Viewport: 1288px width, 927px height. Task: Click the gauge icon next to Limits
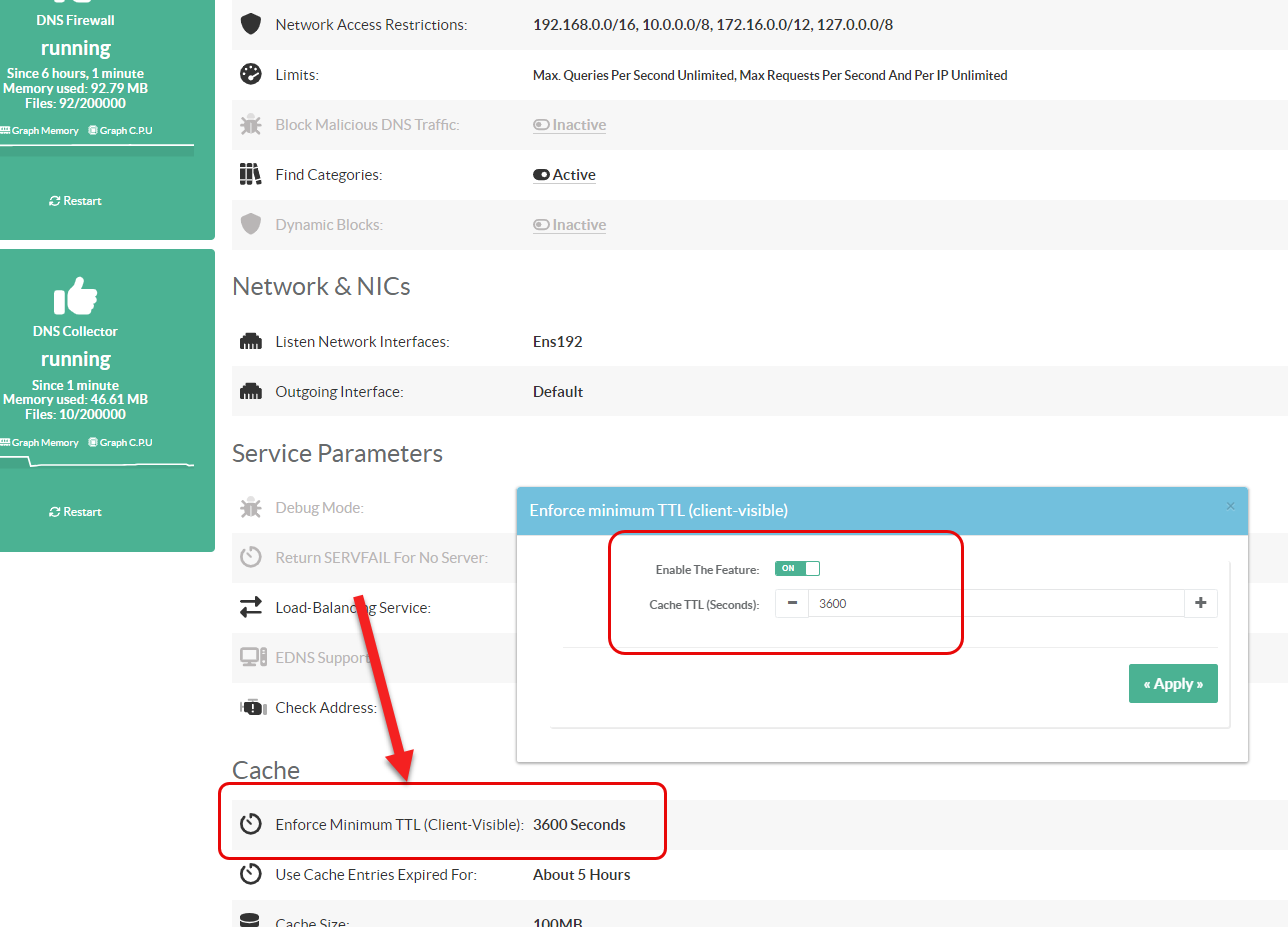pyautogui.click(x=251, y=75)
